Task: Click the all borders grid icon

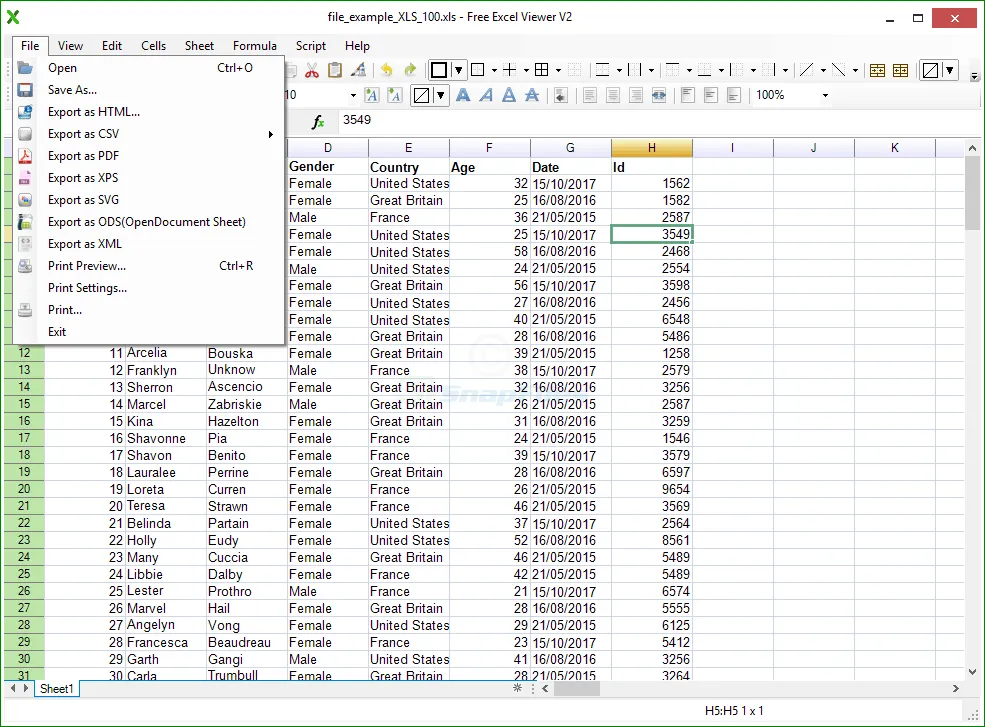Action: coord(541,70)
